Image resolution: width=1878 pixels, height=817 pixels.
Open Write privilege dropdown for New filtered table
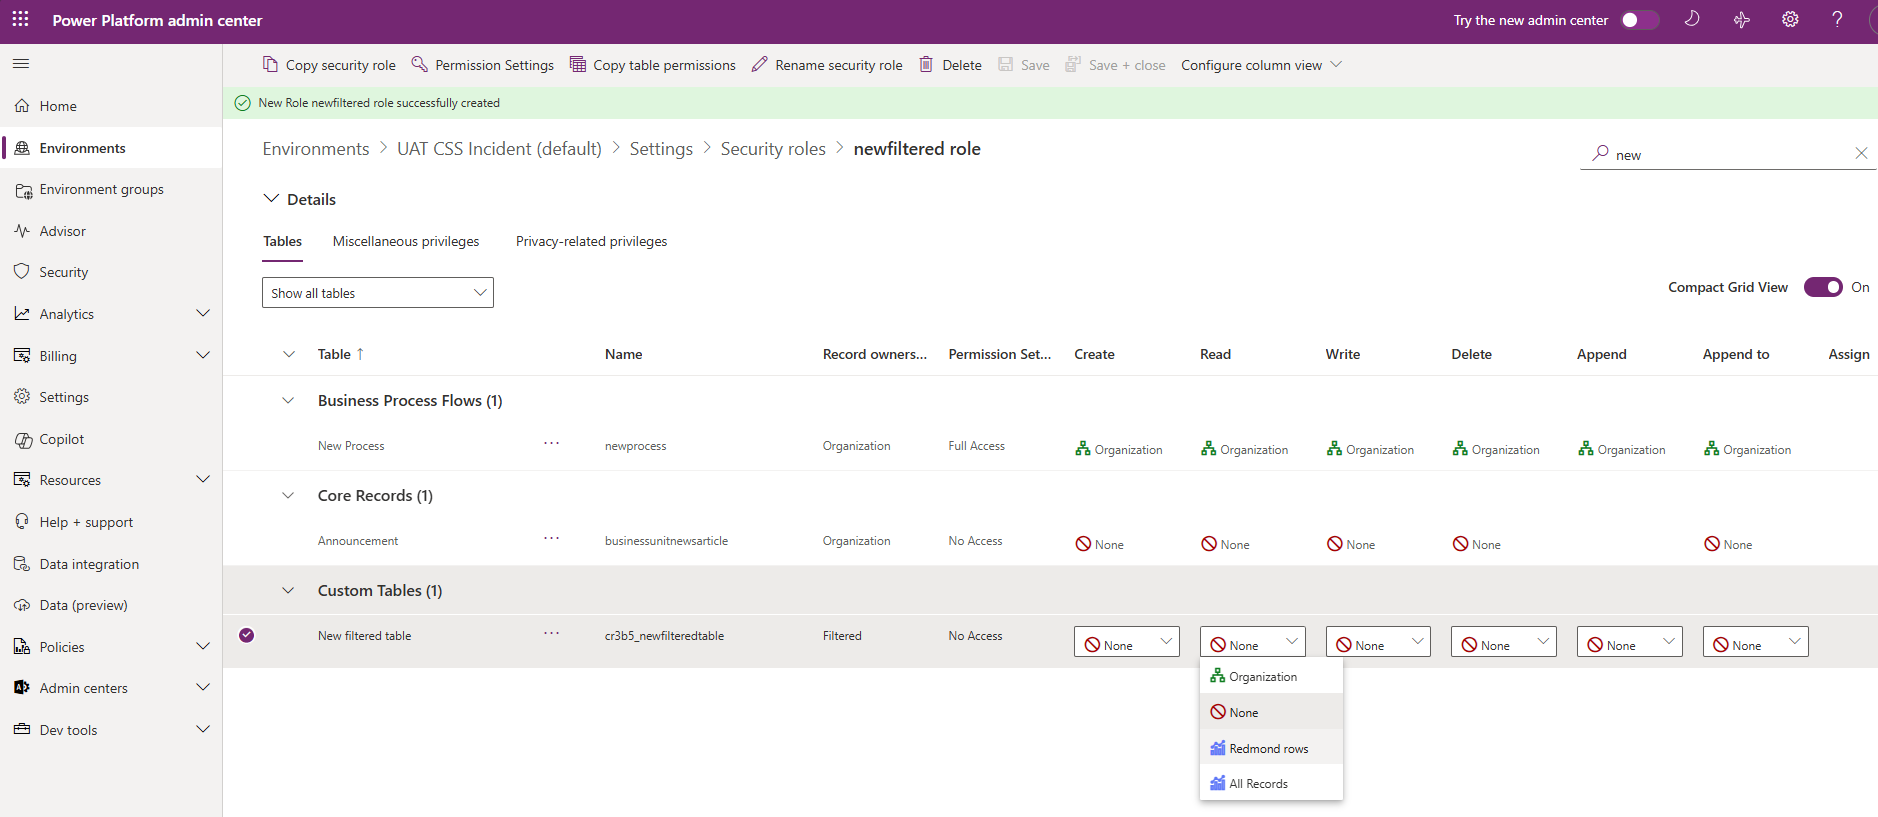point(1378,642)
